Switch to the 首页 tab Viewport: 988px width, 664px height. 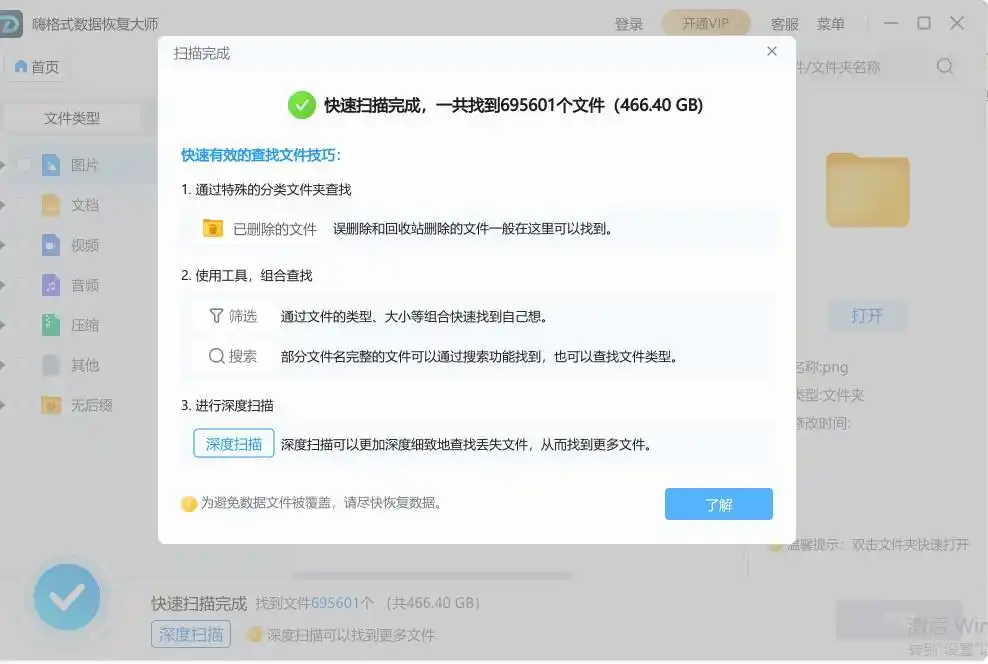point(36,66)
